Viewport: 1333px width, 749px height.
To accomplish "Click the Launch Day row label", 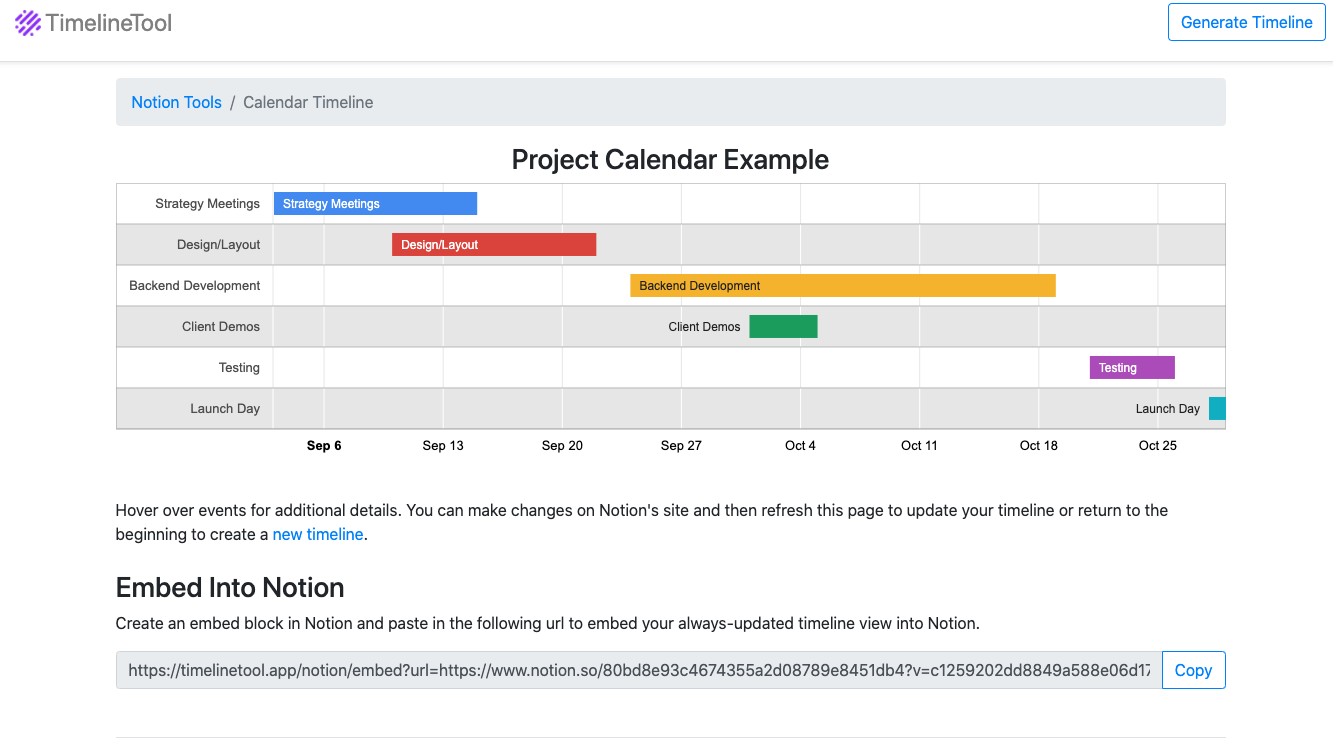I will (224, 408).
